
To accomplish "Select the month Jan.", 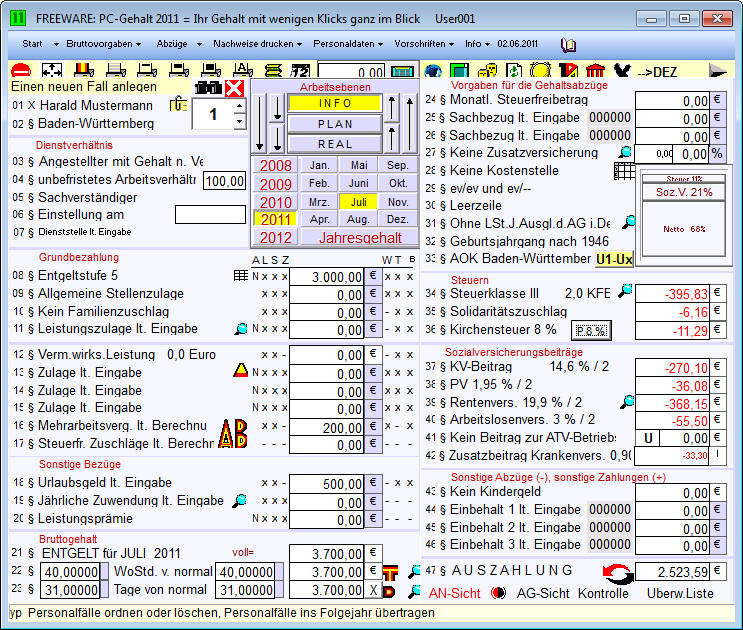I will point(319,165).
